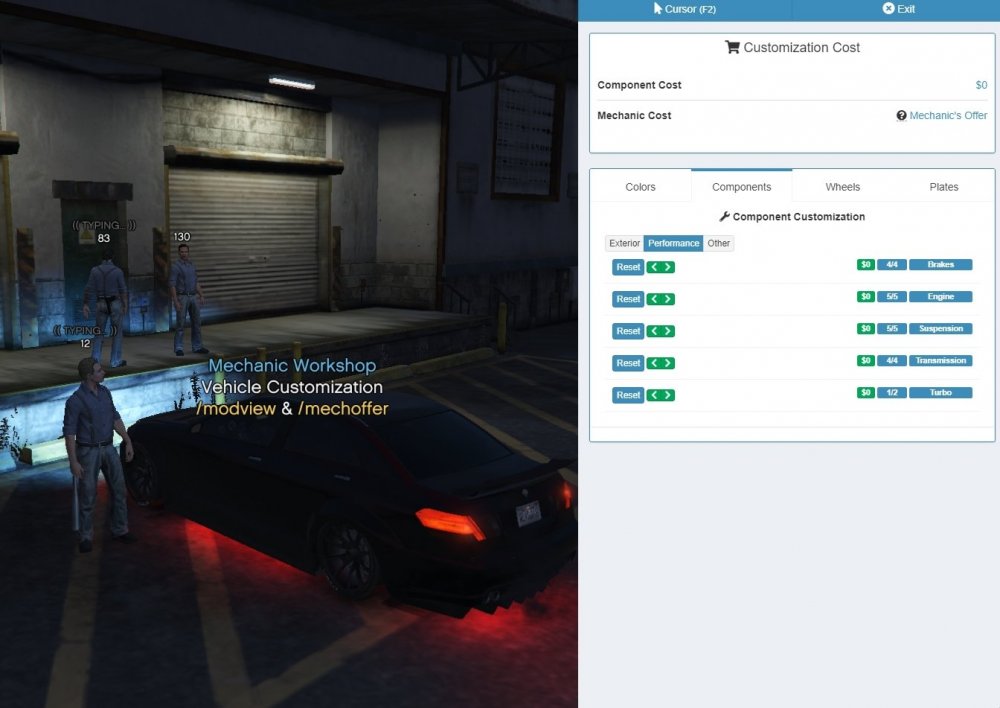The image size is (1000, 708).
Task: Select the Other sub-tab
Action: pos(718,243)
